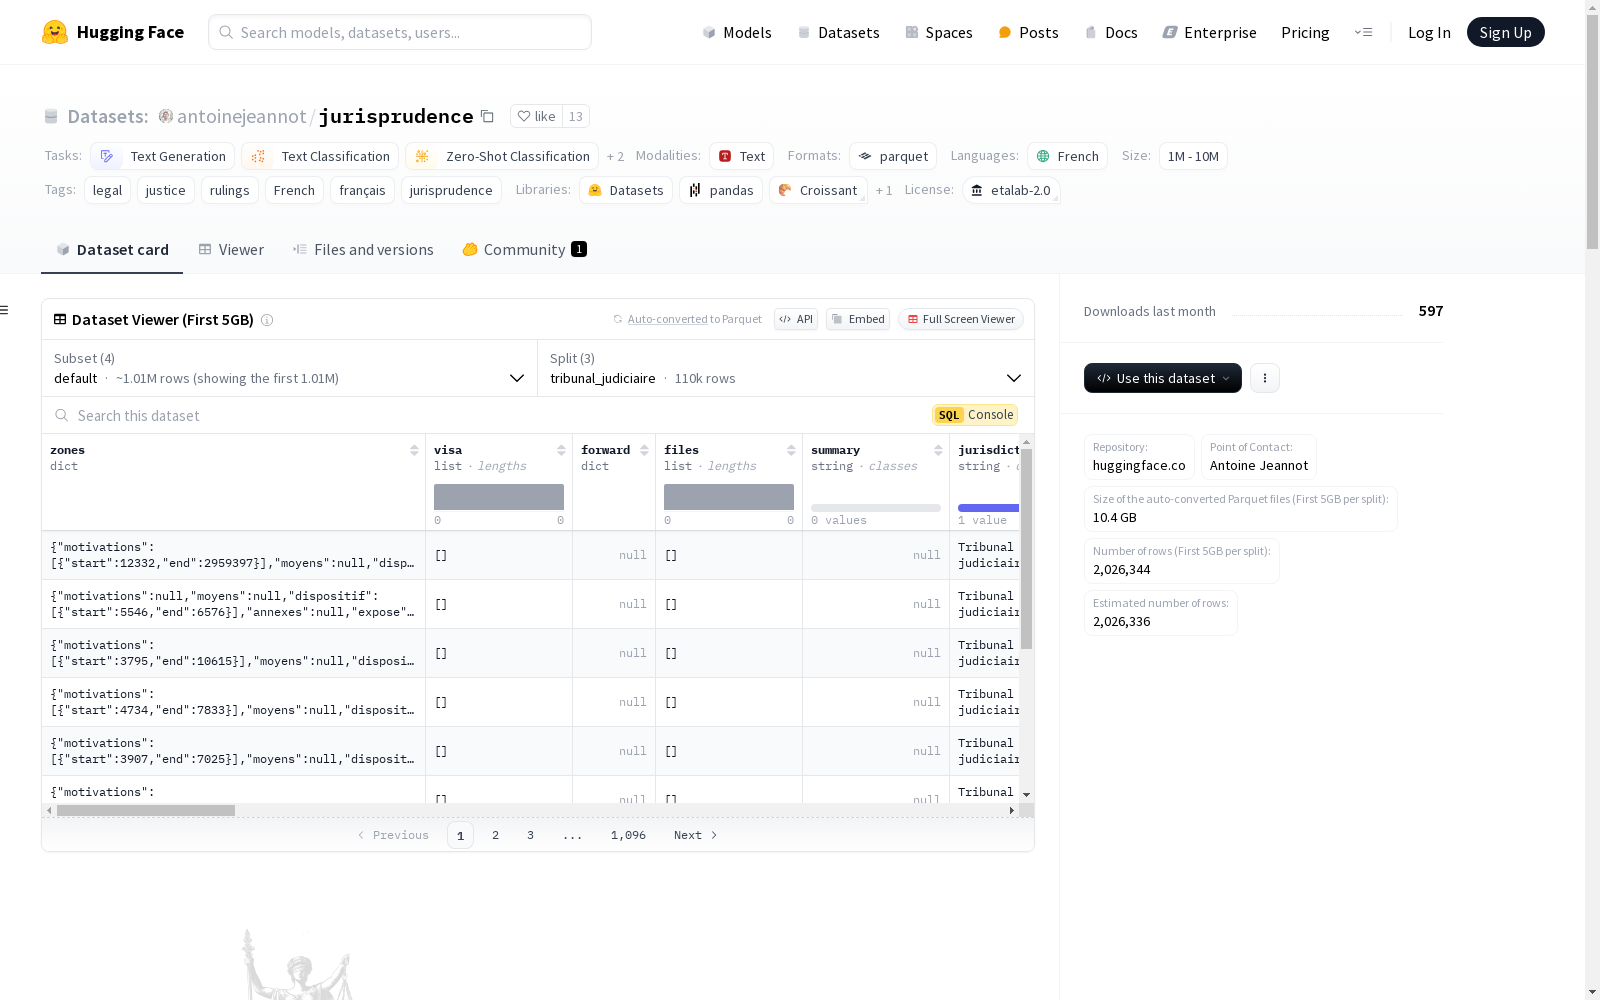This screenshot has height=1000, width=1600.
Task: Click the etalab-2.0 license tag
Action: [x=1011, y=190]
